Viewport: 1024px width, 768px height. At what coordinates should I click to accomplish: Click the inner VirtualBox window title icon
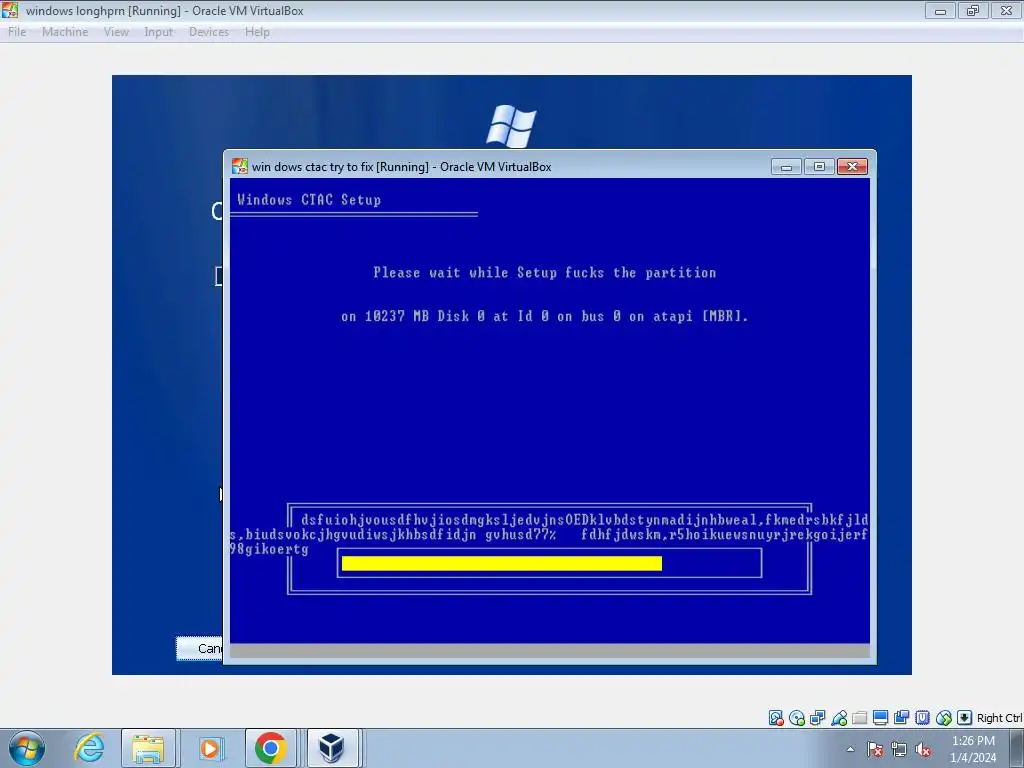240,167
